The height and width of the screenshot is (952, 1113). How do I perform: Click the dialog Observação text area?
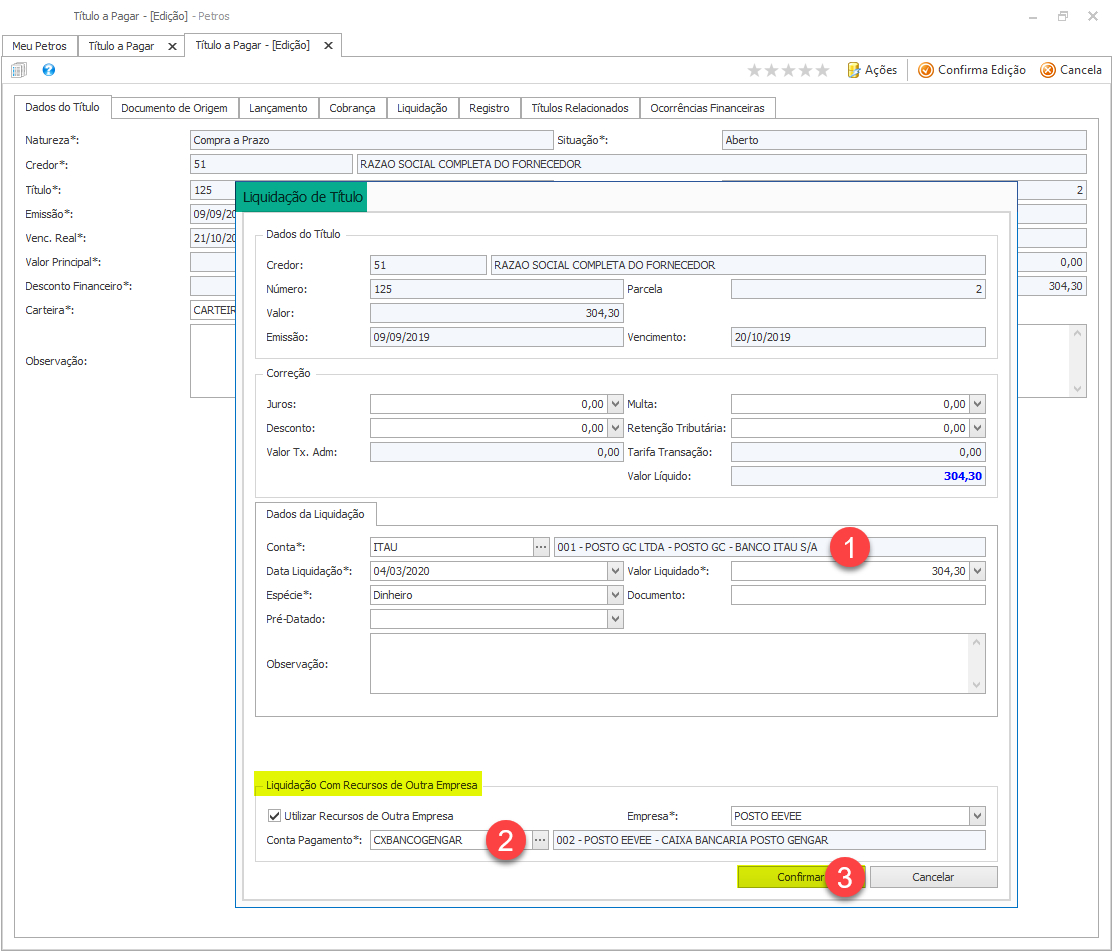coord(670,664)
